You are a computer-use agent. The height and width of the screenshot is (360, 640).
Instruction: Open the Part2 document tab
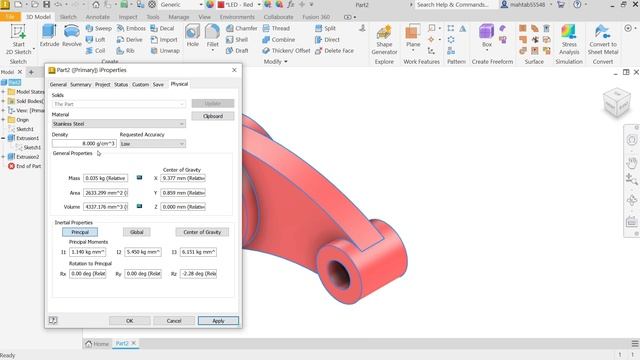pyautogui.click(x=122, y=344)
